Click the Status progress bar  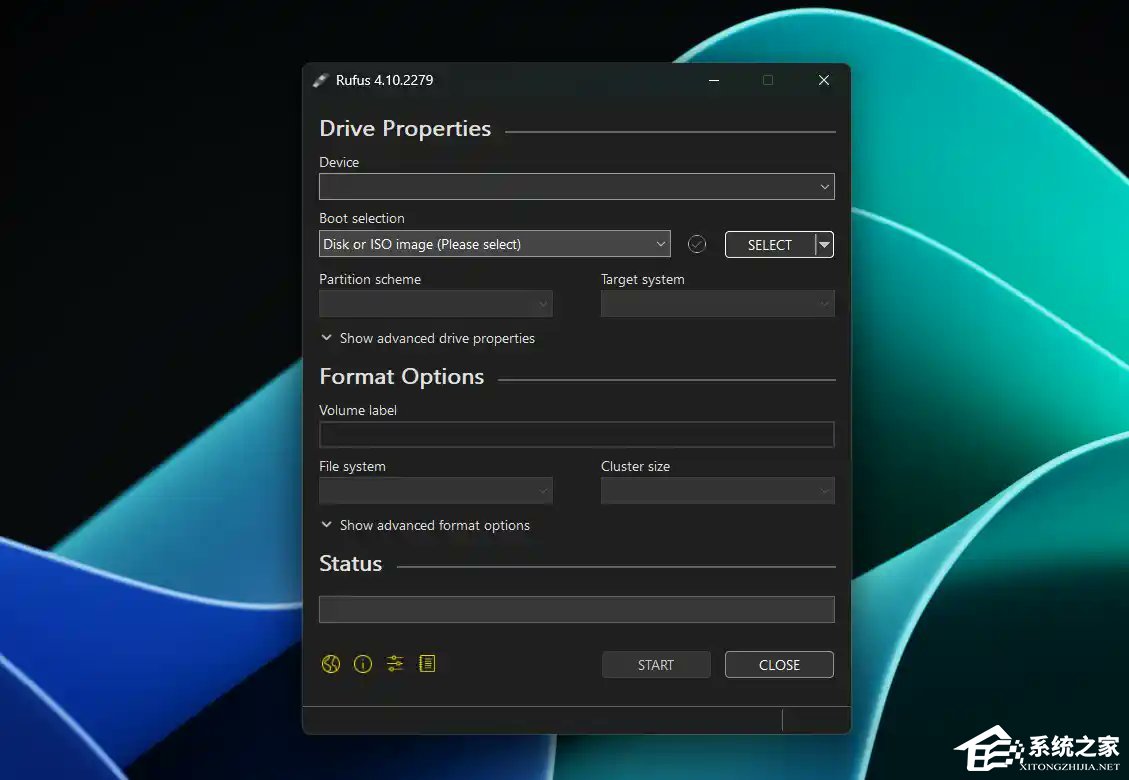point(576,608)
